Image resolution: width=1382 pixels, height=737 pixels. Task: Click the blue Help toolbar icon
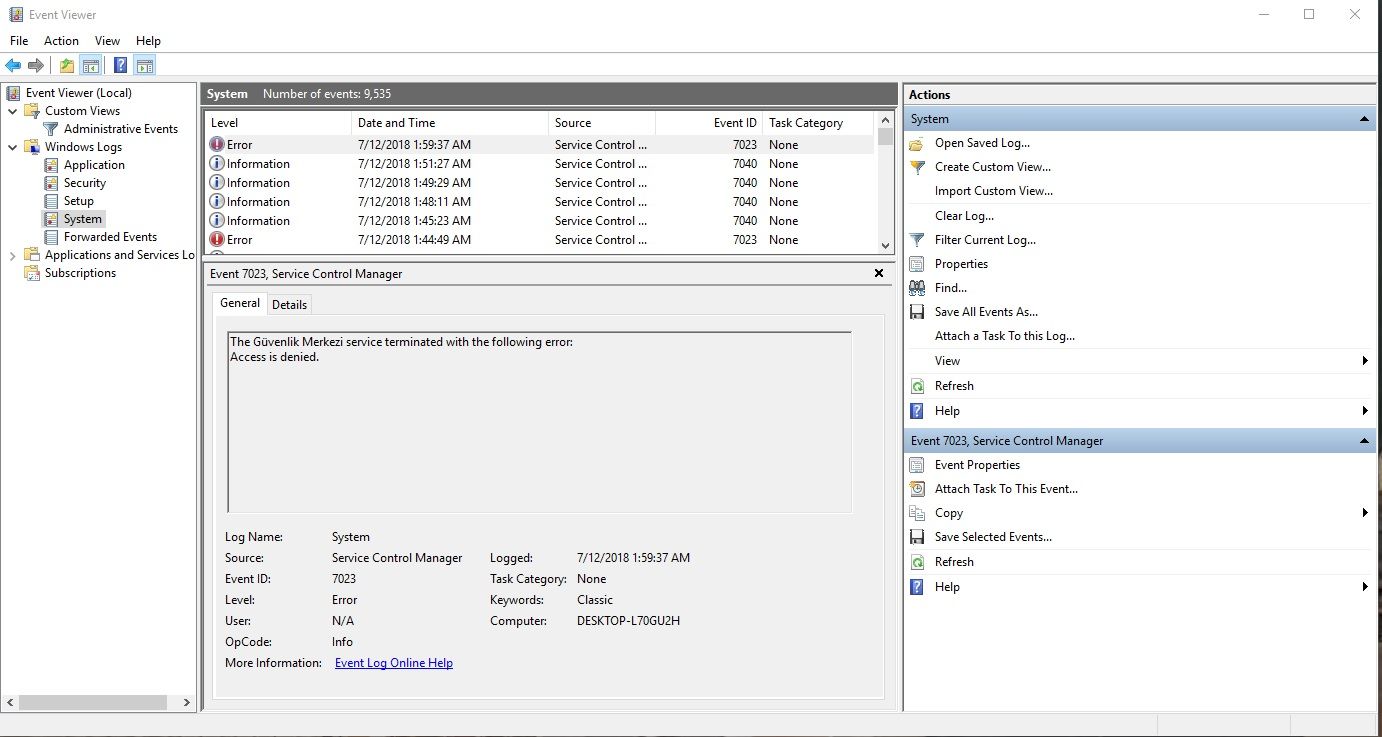point(120,66)
